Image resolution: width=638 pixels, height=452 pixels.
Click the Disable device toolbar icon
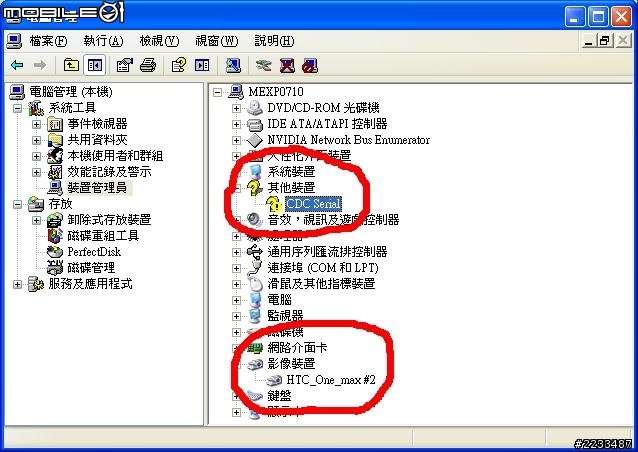[310, 65]
